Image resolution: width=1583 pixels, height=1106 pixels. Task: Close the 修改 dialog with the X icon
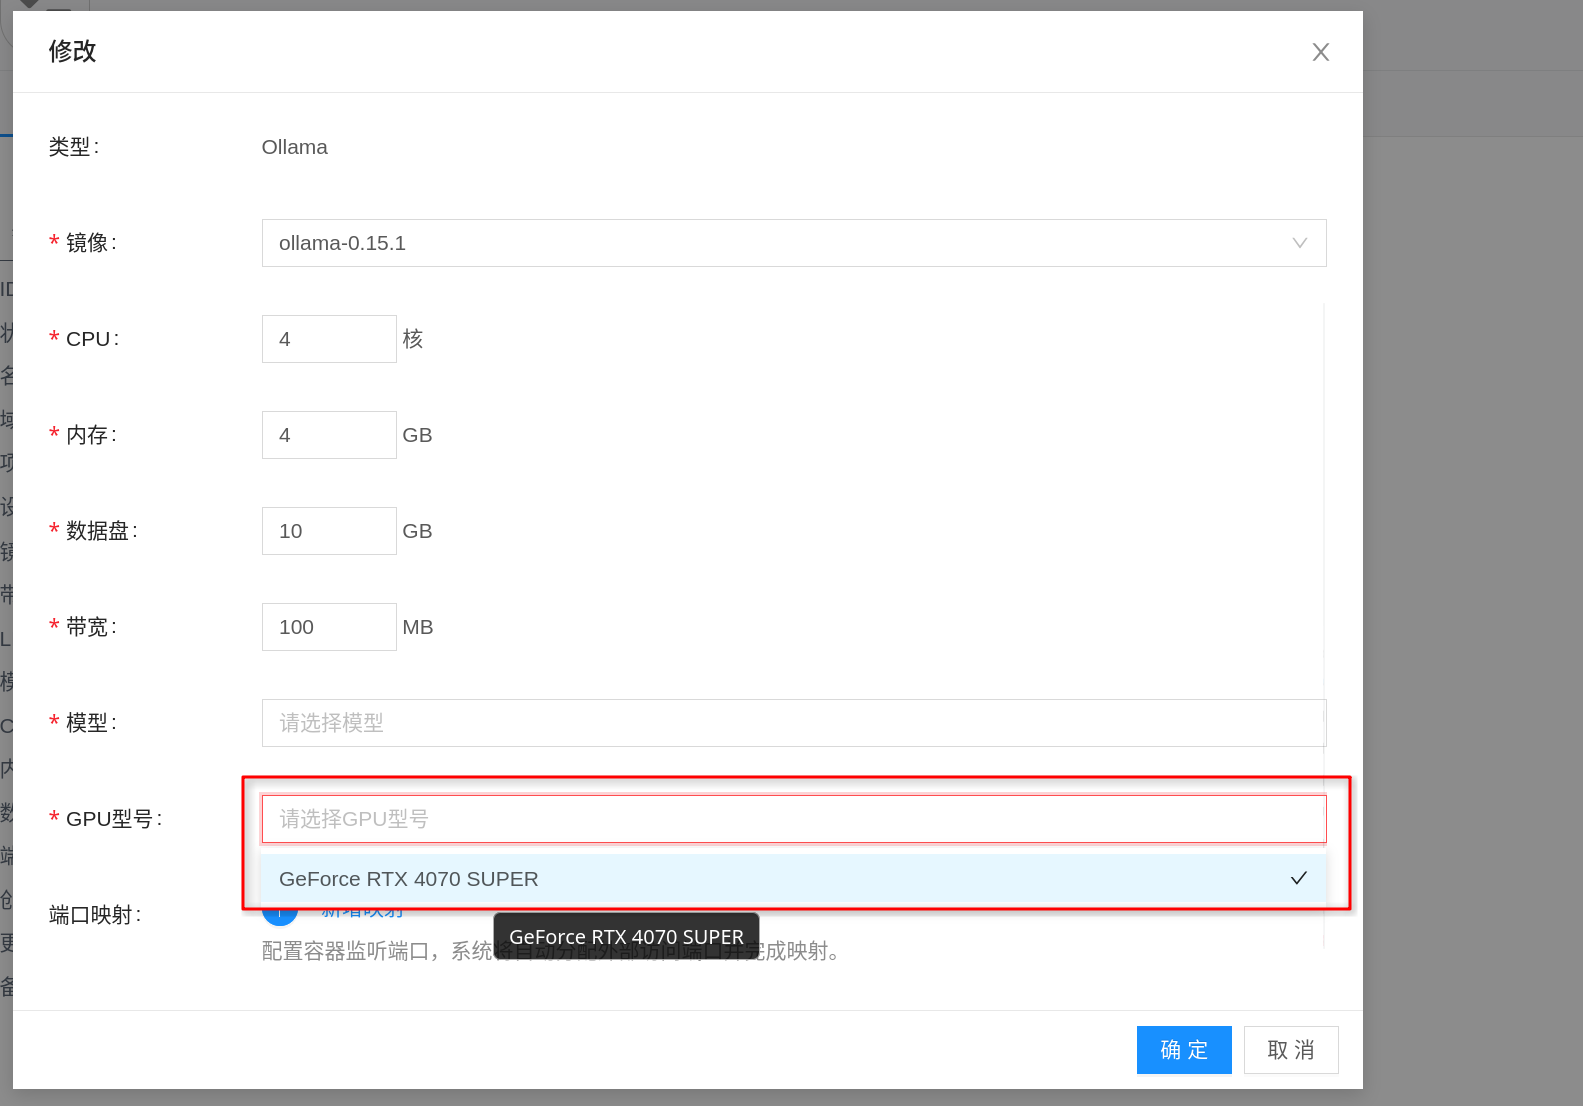1320,52
